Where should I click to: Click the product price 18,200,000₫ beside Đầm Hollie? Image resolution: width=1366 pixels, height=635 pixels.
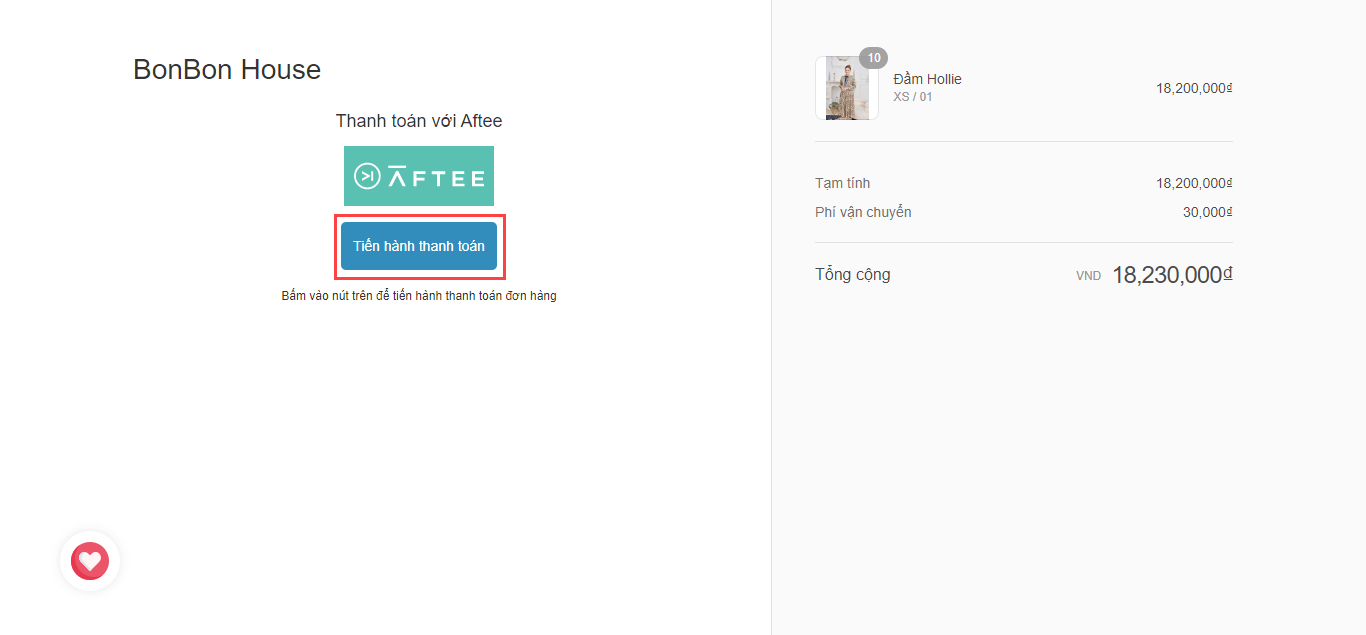click(x=1193, y=88)
